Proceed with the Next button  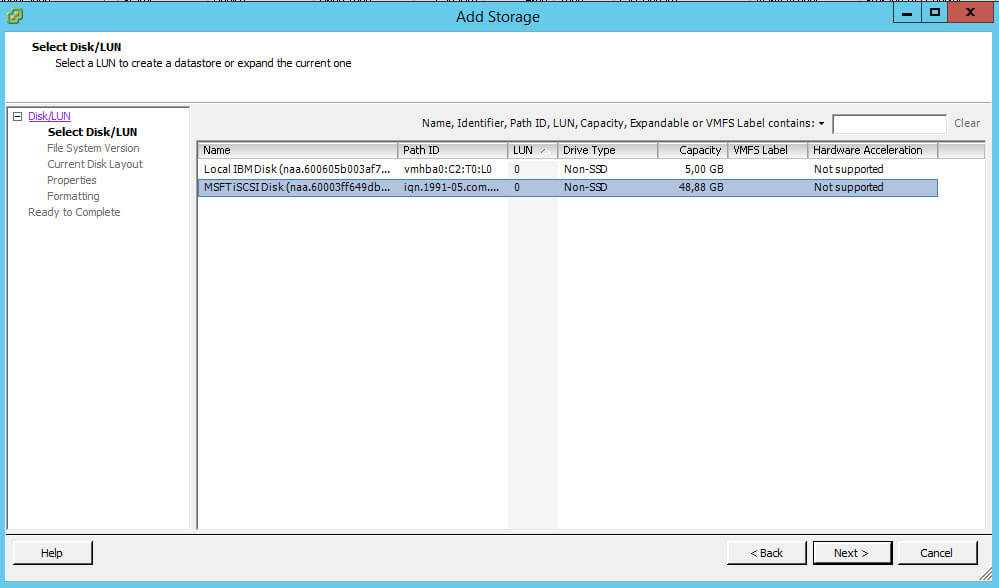tap(850, 553)
